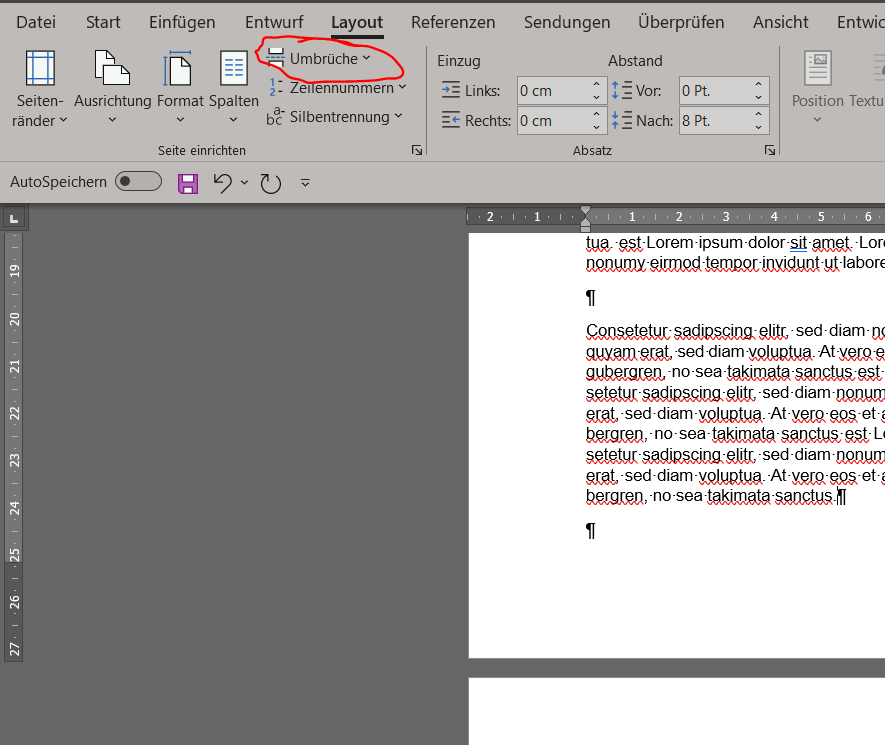Click the first-line indent marker on ruler
This screenshot has height=745, width=885.
(x=585, y=211)
